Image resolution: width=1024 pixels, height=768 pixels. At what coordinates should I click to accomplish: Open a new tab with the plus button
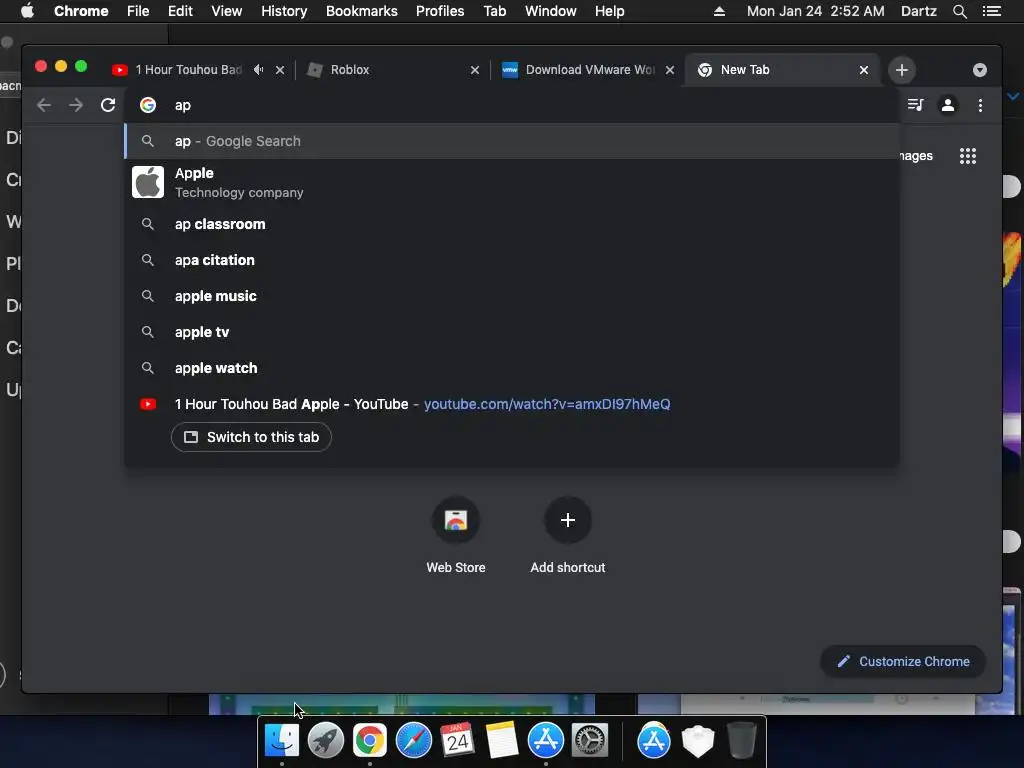[902, 70]
